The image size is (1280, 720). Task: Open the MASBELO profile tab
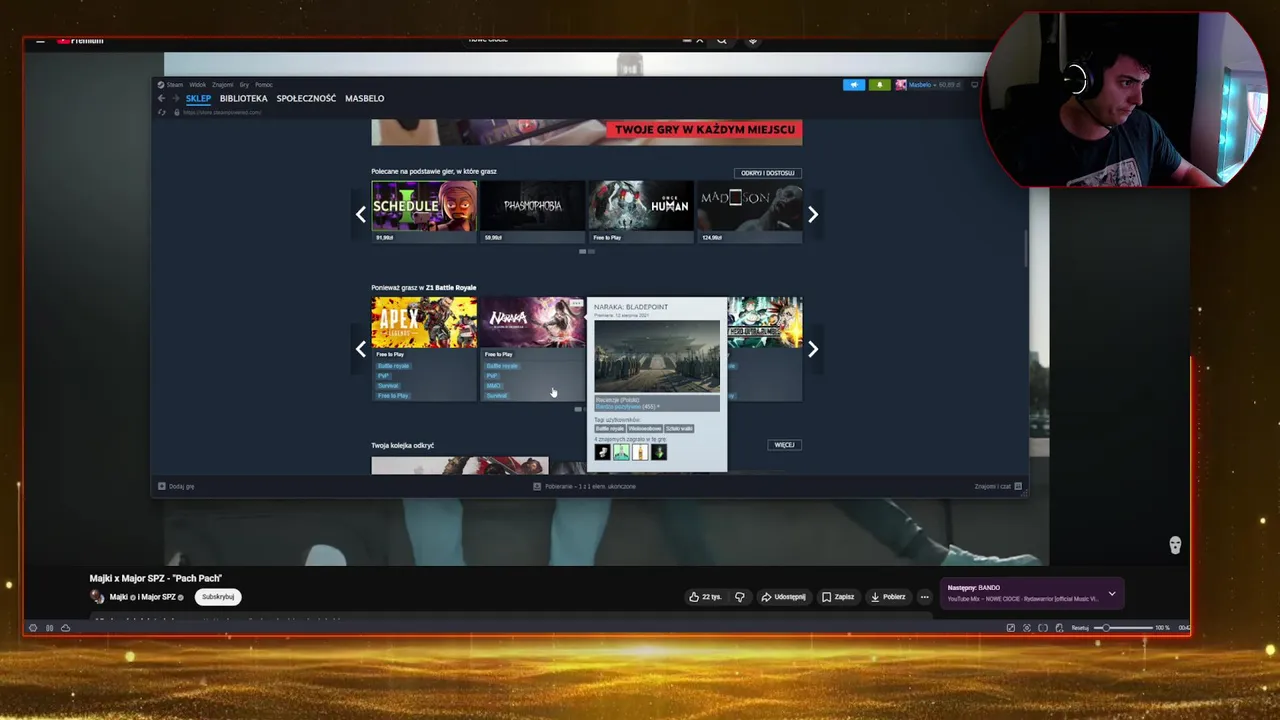pos(365,98)
